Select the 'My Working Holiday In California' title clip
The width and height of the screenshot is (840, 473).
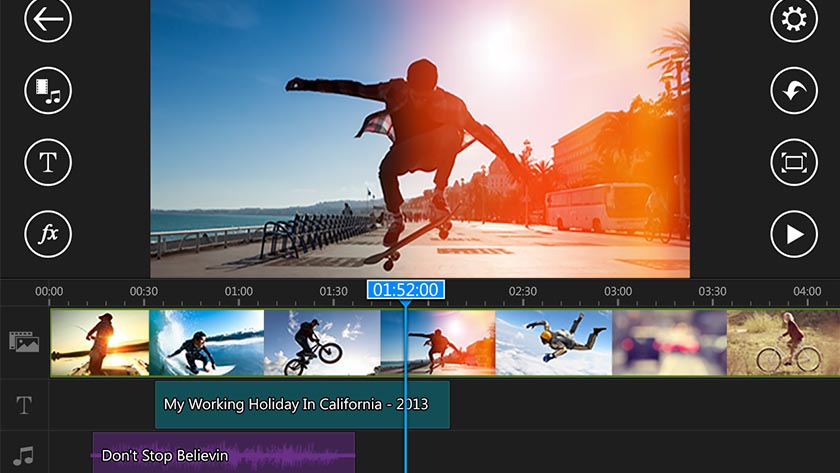pyautogui.click(x=301, y=405)
